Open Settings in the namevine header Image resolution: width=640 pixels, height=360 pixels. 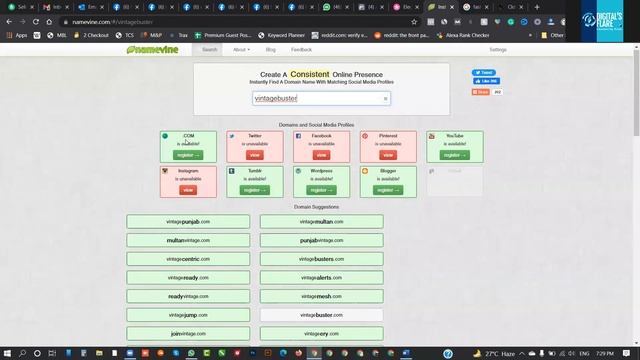click(x=498, y=50)
